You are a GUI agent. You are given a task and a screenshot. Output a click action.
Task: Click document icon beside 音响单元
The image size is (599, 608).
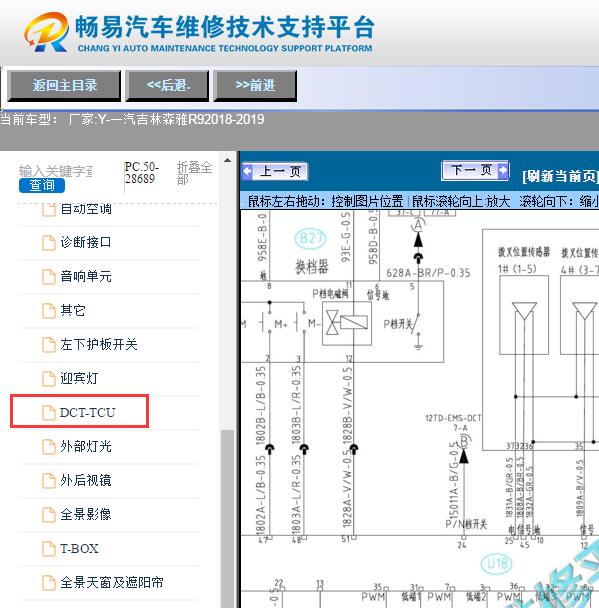point(49,277)
